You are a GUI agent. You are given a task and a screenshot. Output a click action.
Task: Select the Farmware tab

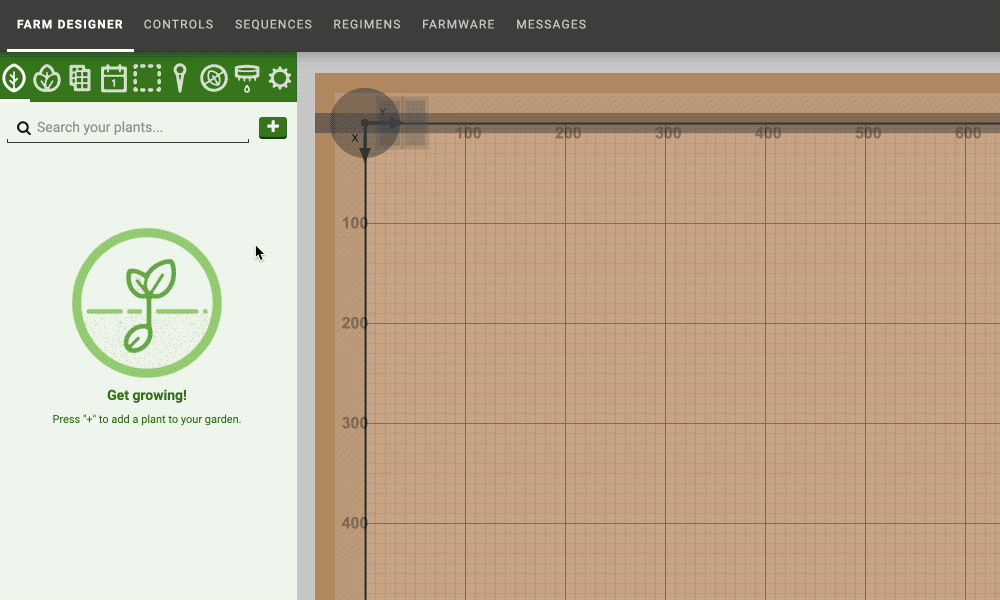[458, 25]
